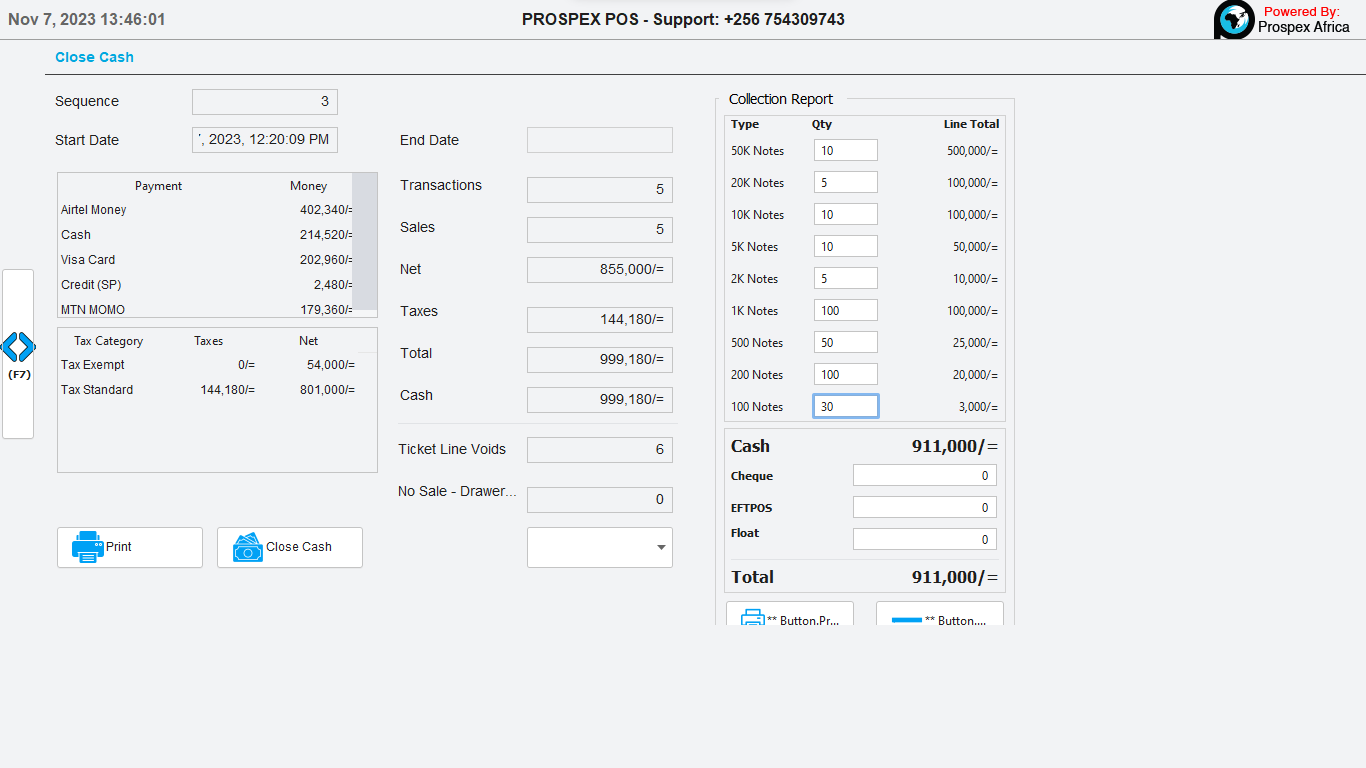The height and width of the screenshot is (768, 1366).
Task: Click the blue bar icon button in Collection Report
Action: pyautogui.click(x=906, y=620)
